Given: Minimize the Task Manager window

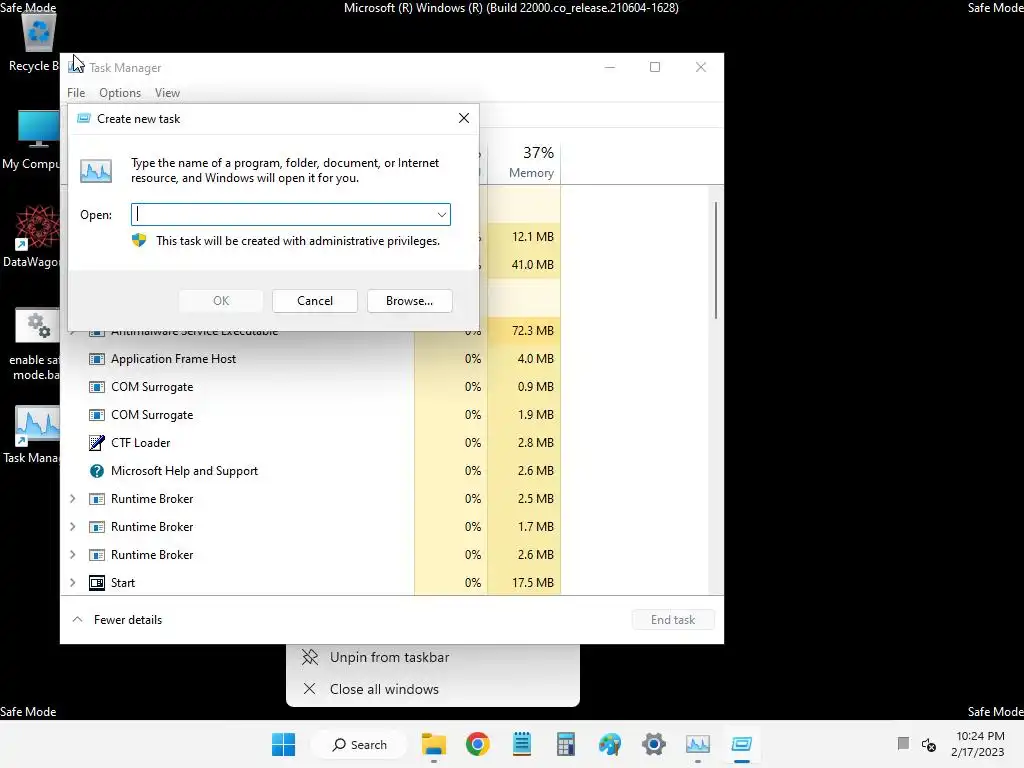Looking at the screenshot, I should pyautogui.click(x=610, y=67).
